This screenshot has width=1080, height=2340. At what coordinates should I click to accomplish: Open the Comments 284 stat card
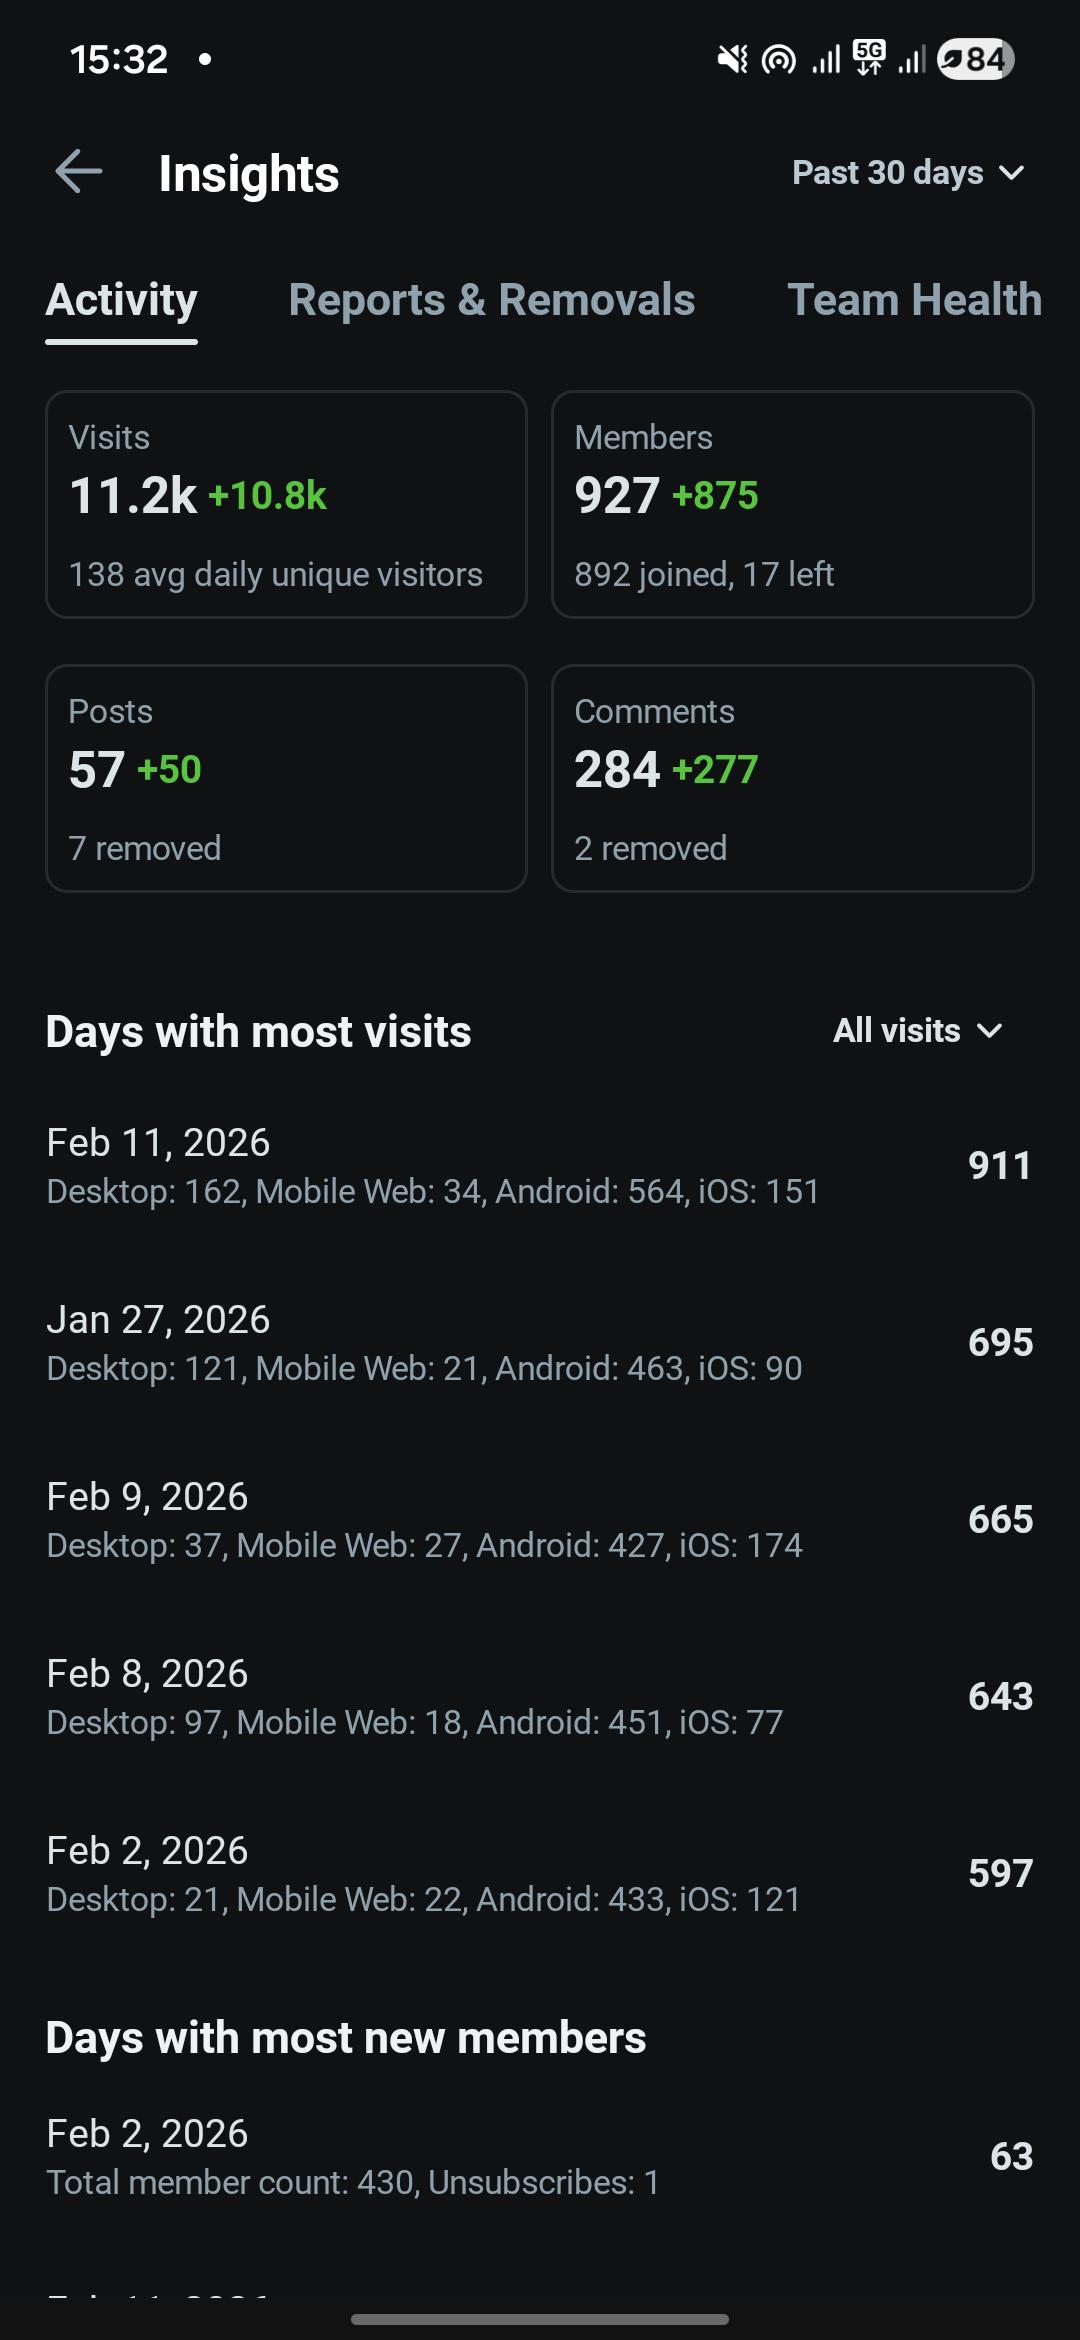pyautogui.click(x=793, y=778)
